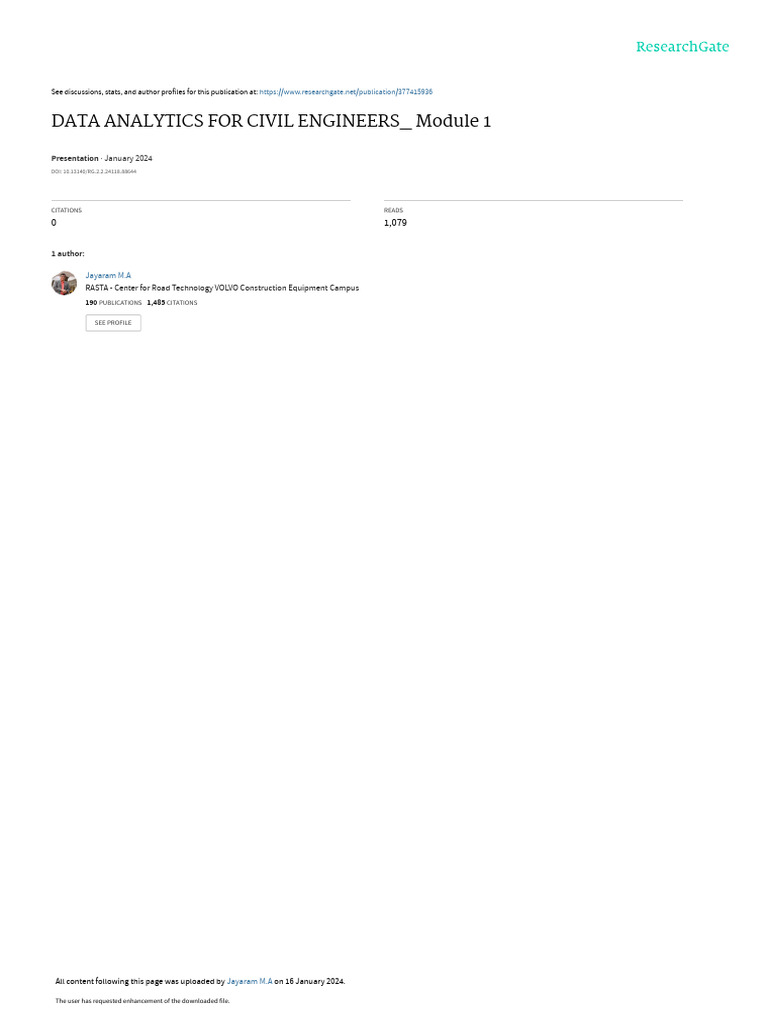
Task: Click the SEE PROFILE button
Action: click(113, 323)
